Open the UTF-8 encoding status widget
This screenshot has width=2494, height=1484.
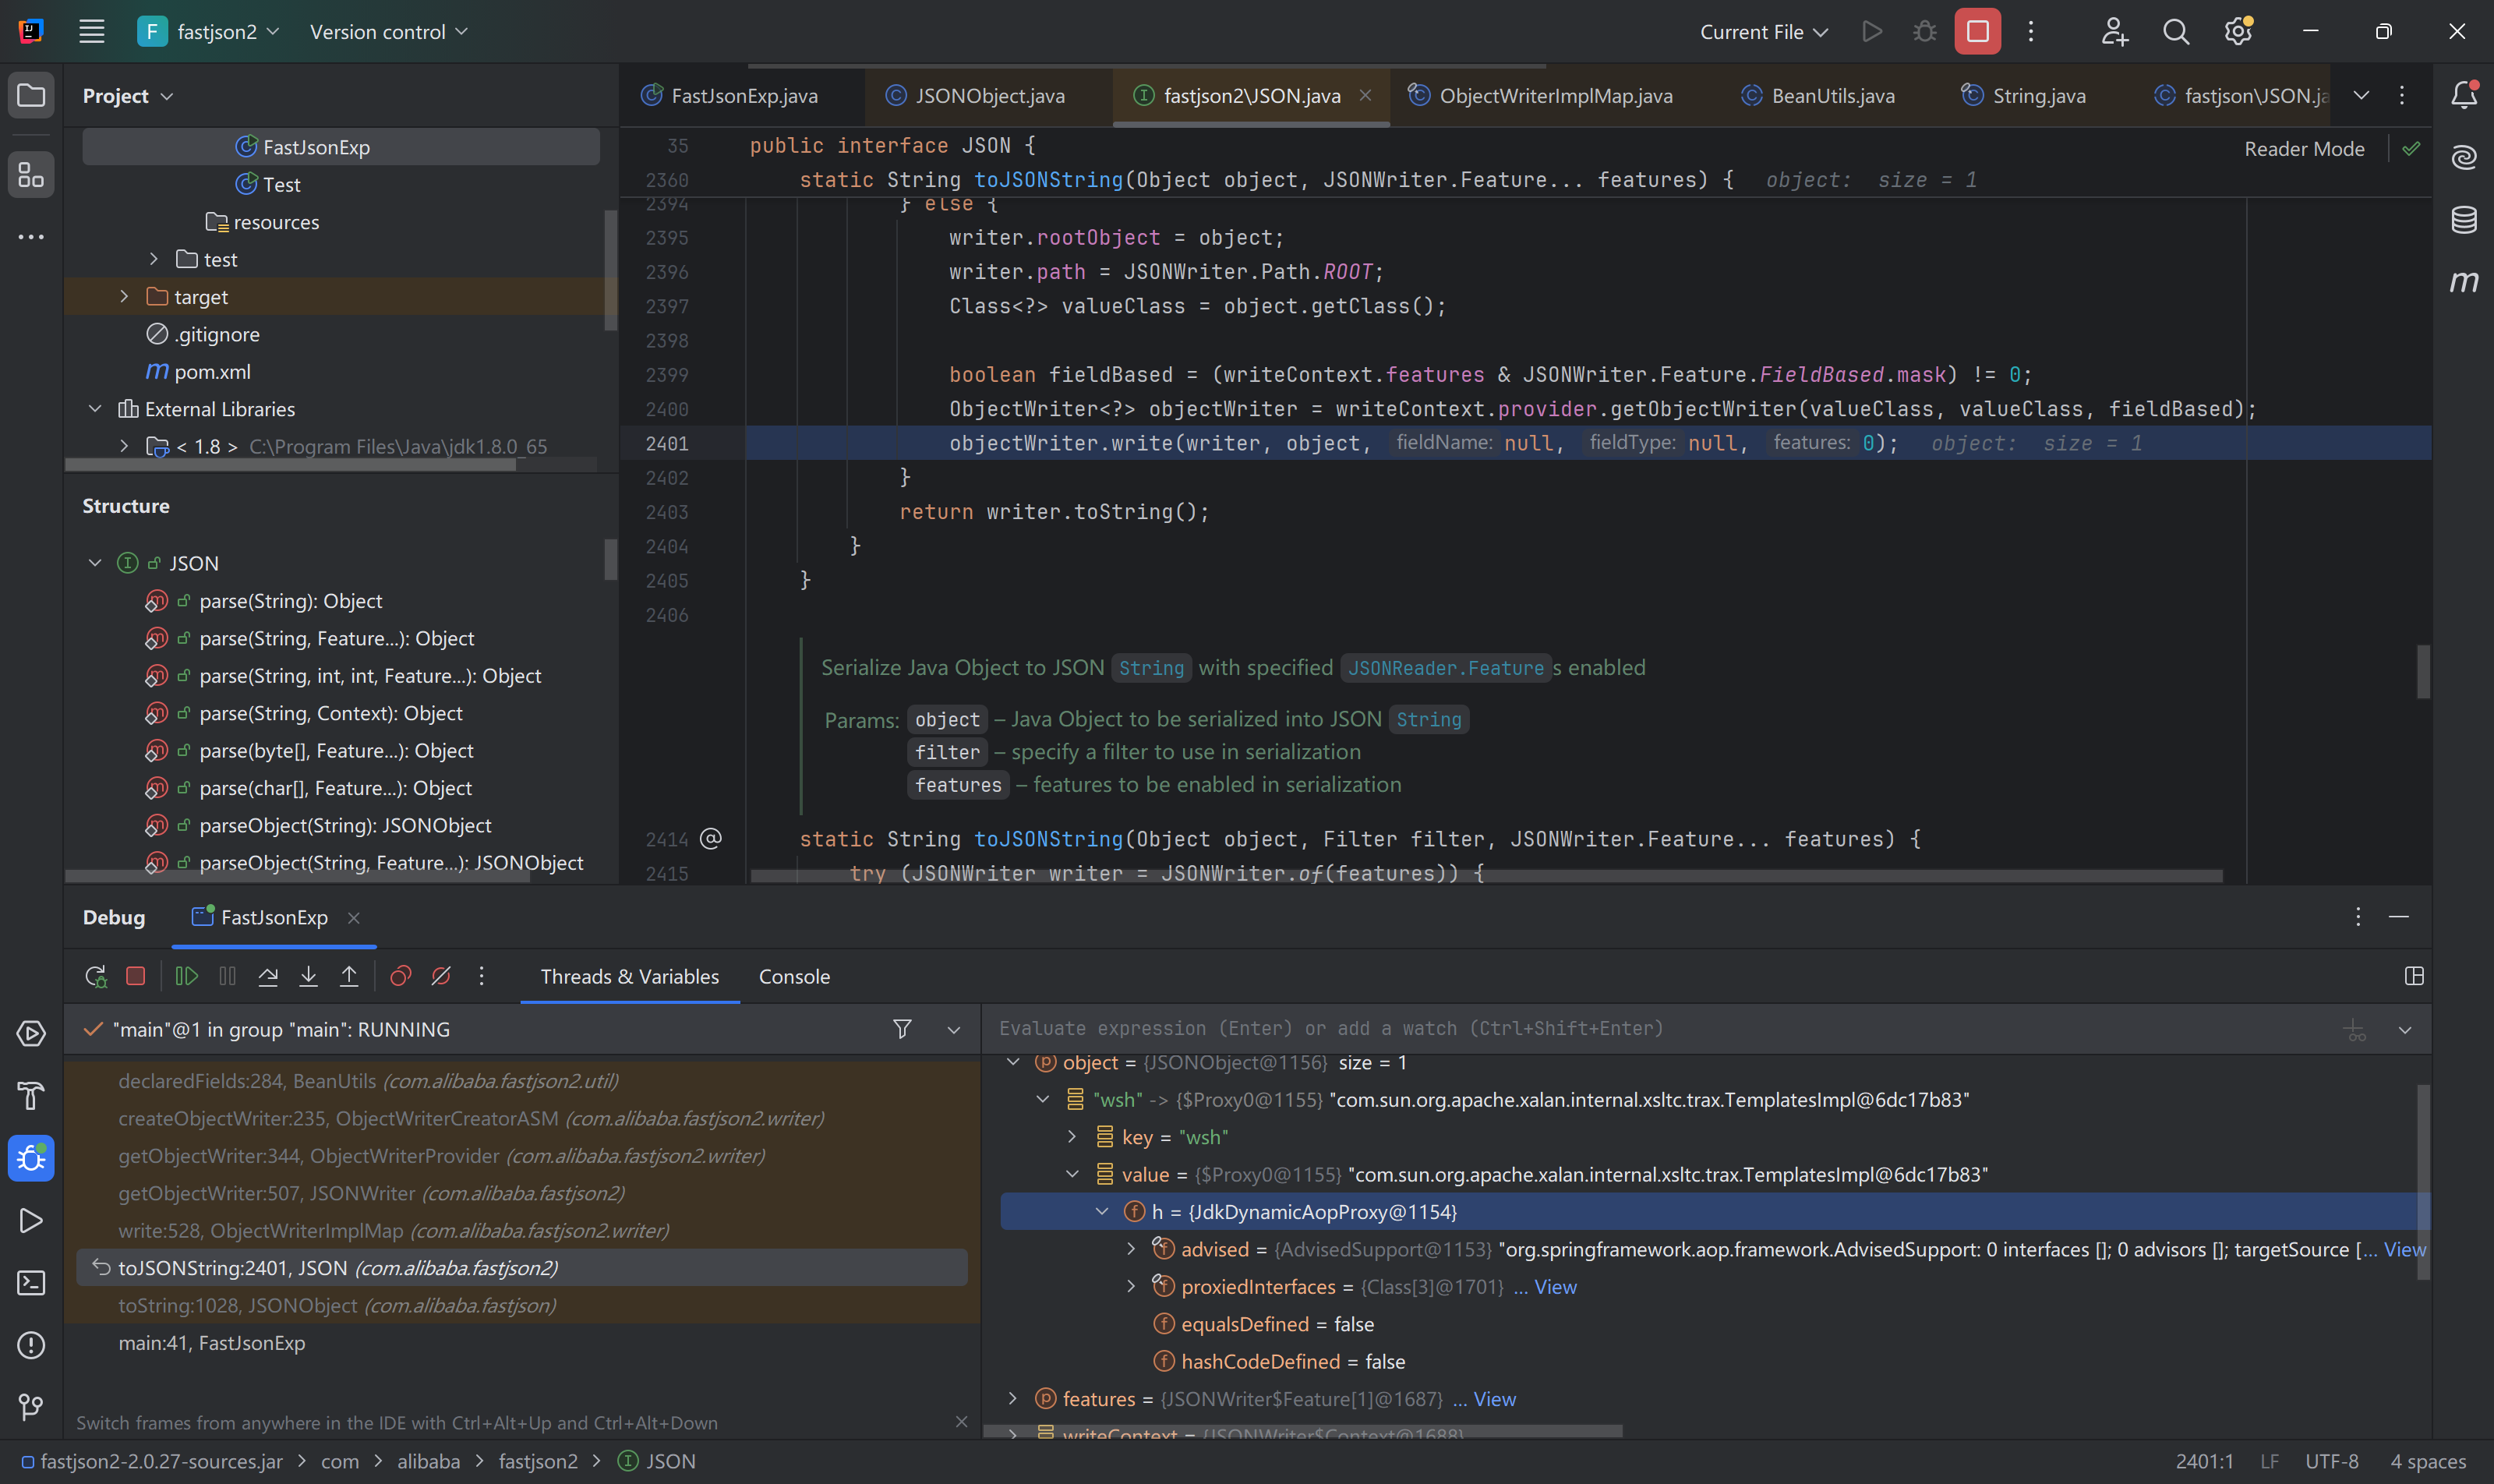(2331, 1461)
